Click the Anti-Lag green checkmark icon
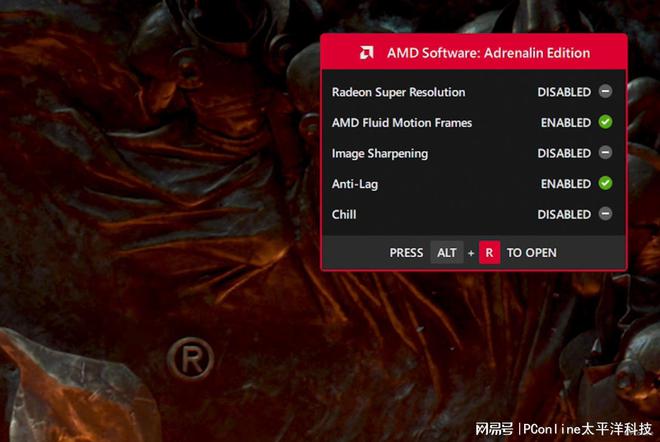Viewport: 660px width, 442px height. [605, 183]
